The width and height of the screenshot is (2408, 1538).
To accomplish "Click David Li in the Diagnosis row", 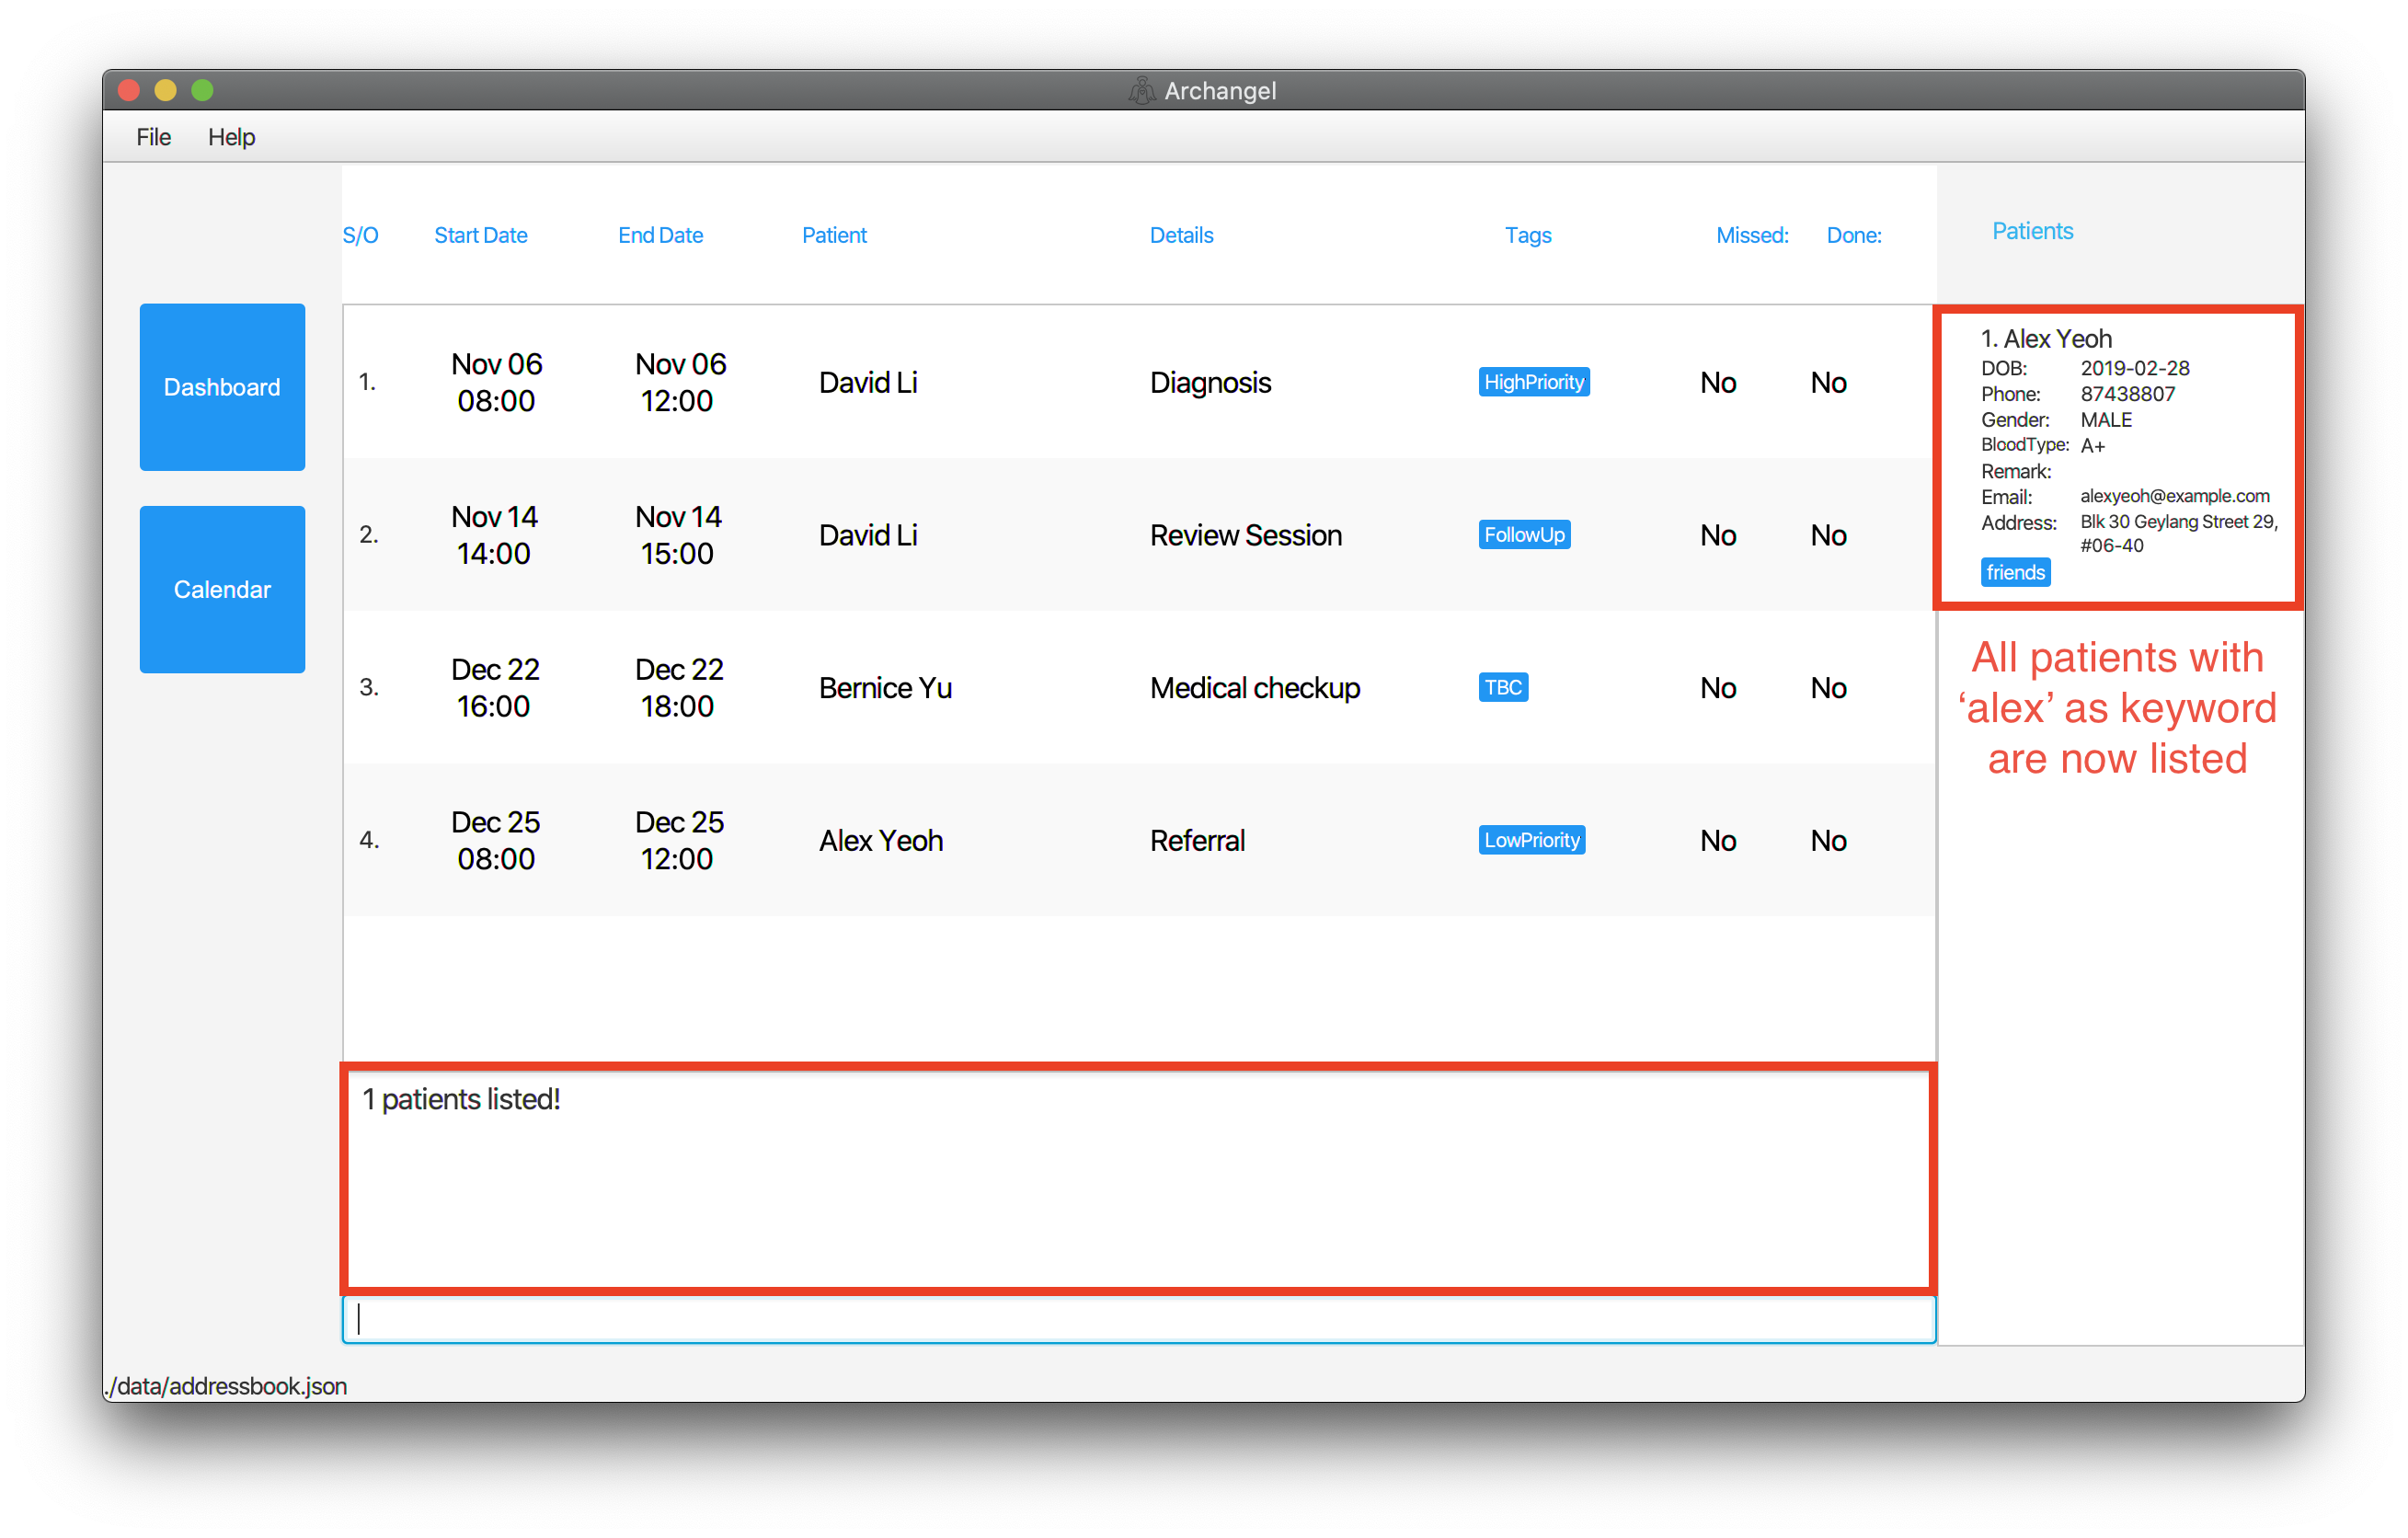I will [868, 382].
